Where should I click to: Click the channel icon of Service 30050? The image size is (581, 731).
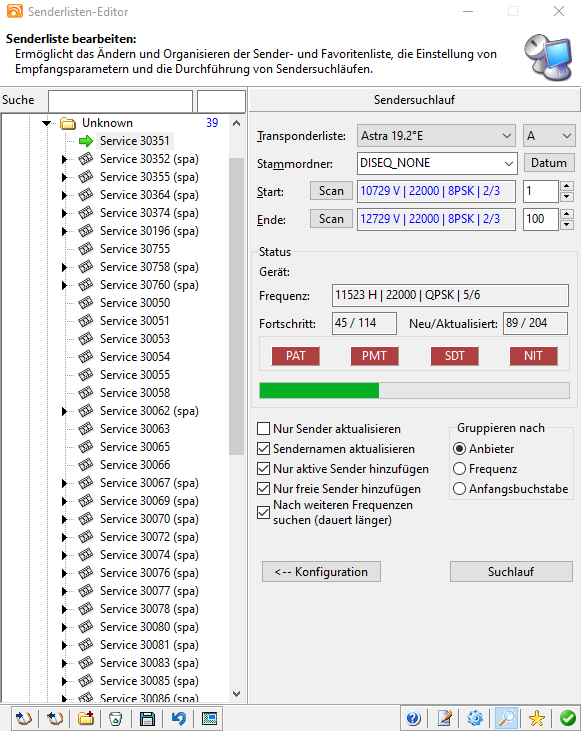tap(86, 303)
